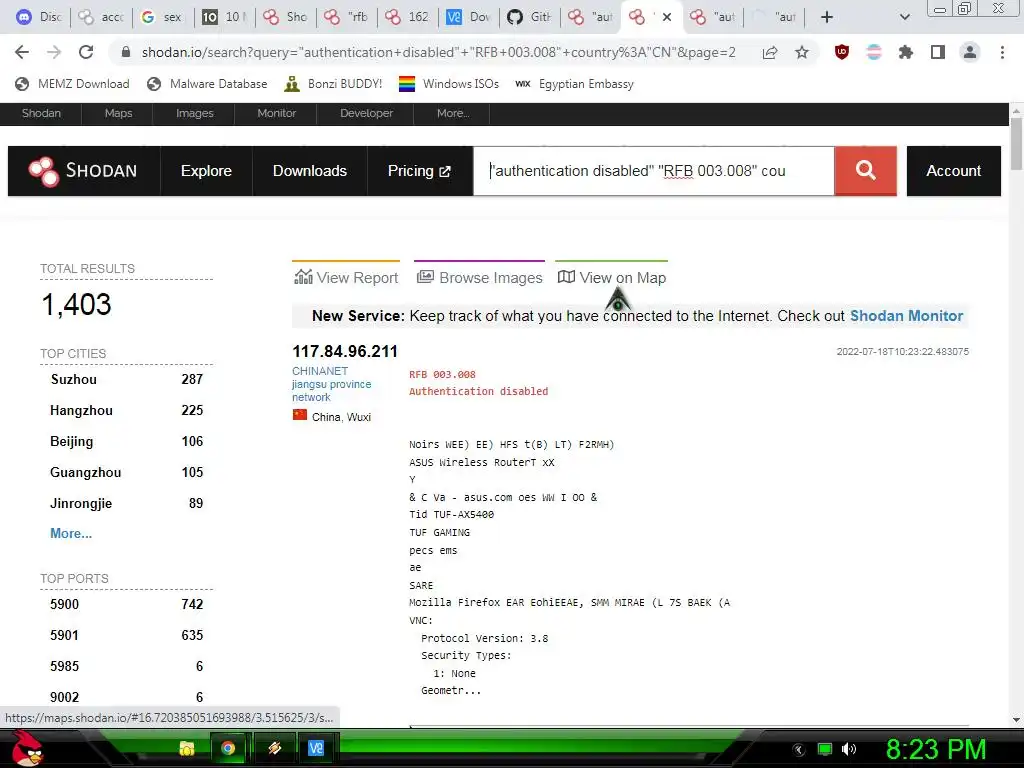
Task: Expand the tab search chevron
Action: pos(904,17)
